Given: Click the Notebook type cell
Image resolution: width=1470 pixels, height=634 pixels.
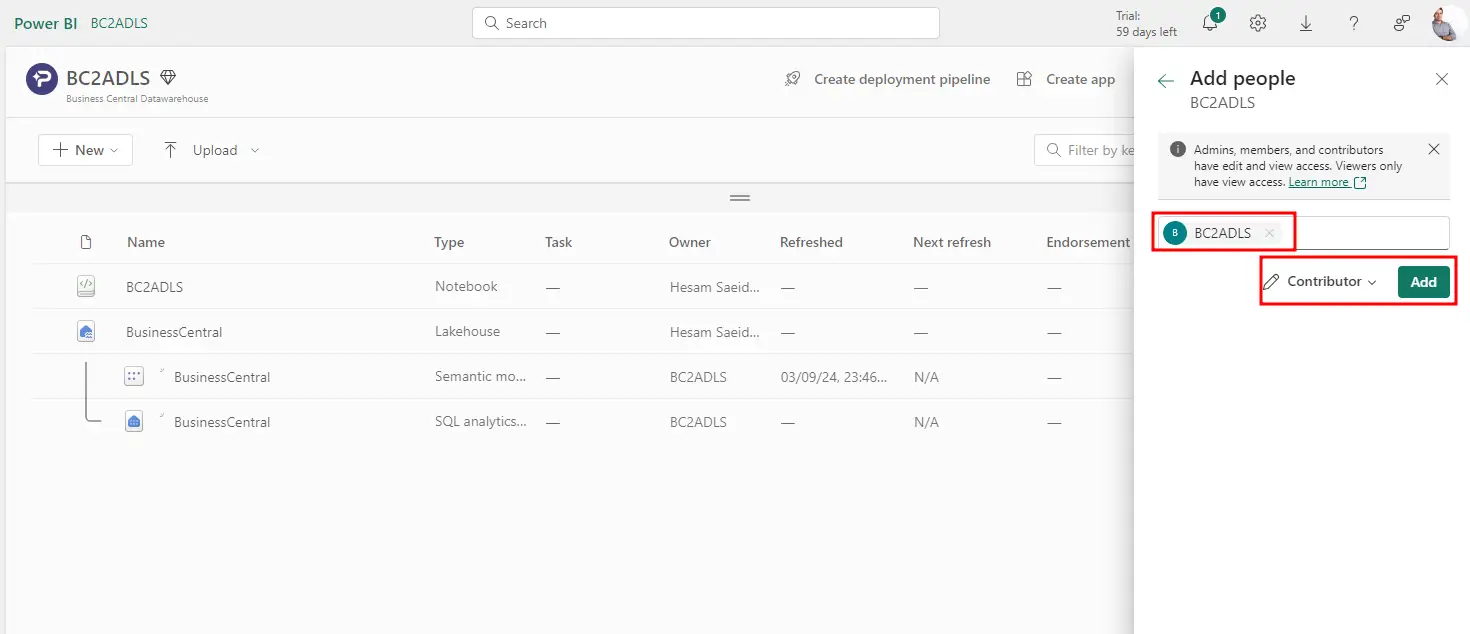Looking at the screenshot, I should coord(466,286).
